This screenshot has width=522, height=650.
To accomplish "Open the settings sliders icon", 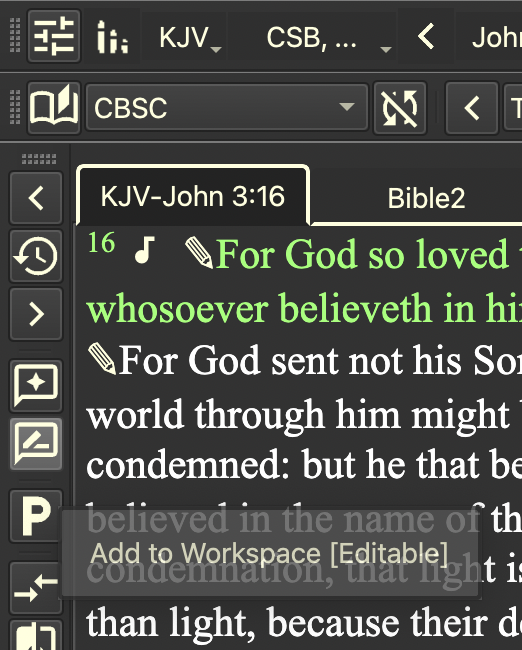I will [x=54, y=36].
